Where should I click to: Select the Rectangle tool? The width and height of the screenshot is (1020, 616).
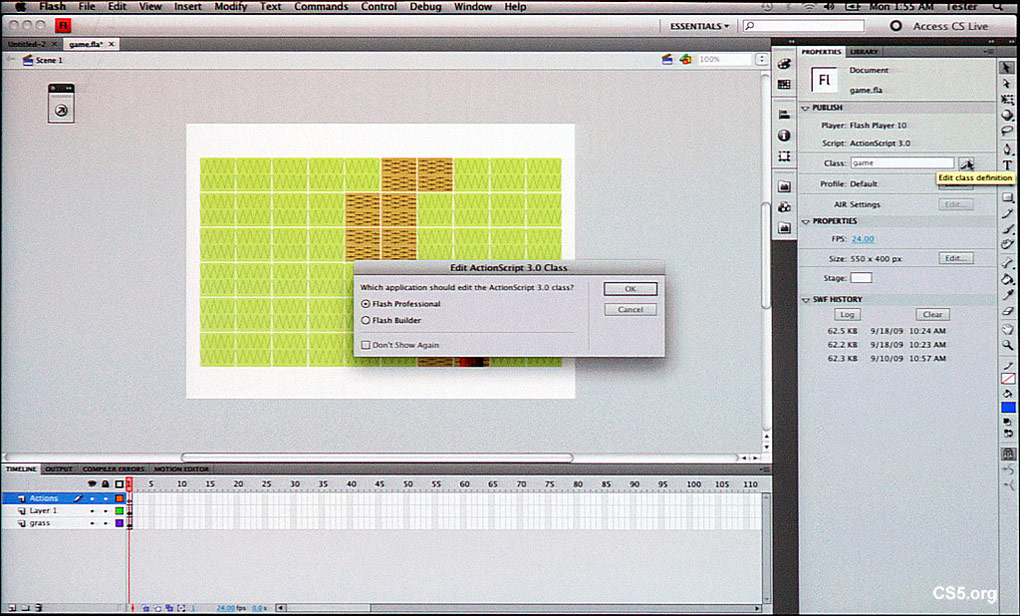[1007, 197]
